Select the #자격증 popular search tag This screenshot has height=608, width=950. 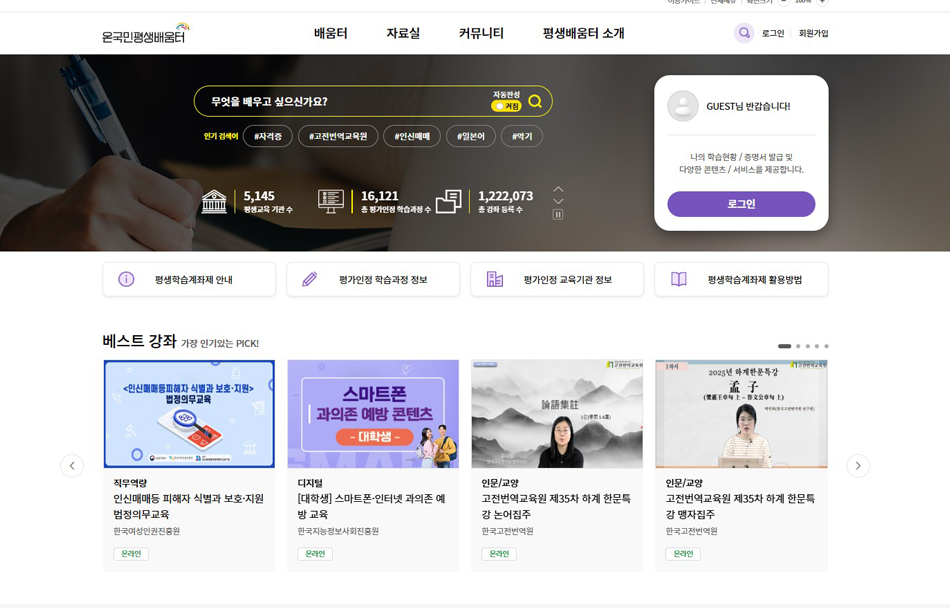point(268,136)
